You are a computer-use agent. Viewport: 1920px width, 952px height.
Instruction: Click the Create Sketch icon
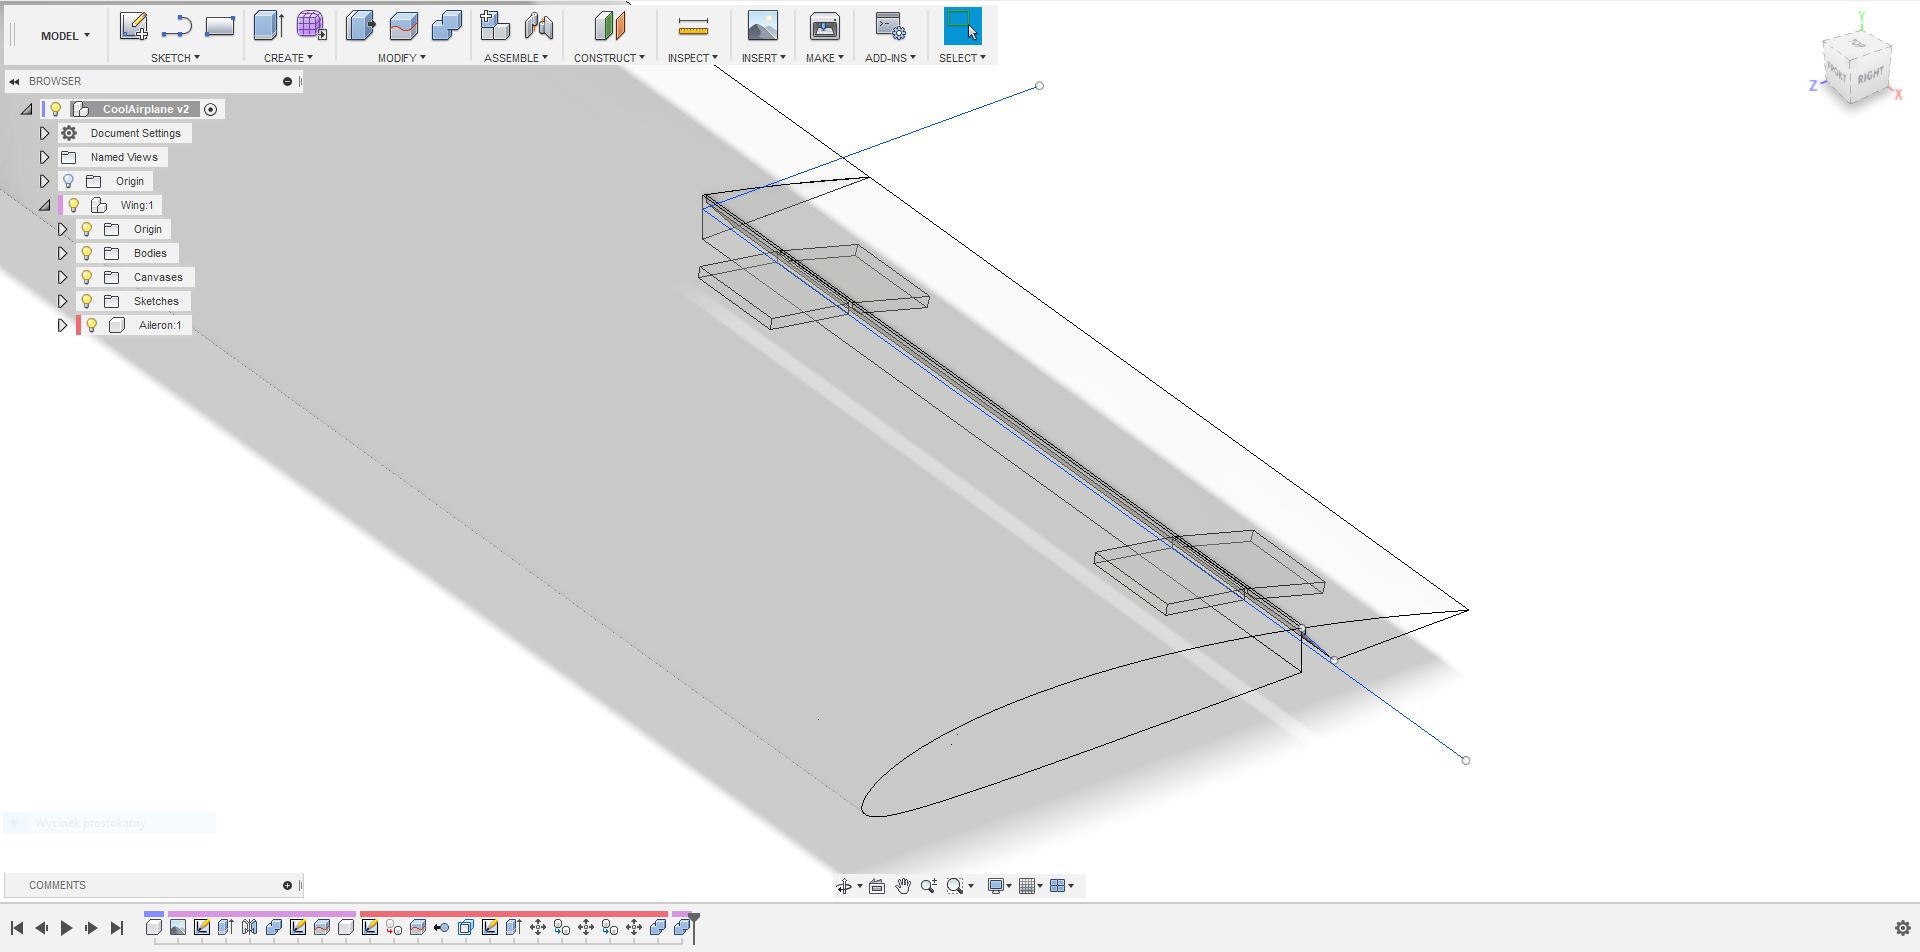click(133, 26)
